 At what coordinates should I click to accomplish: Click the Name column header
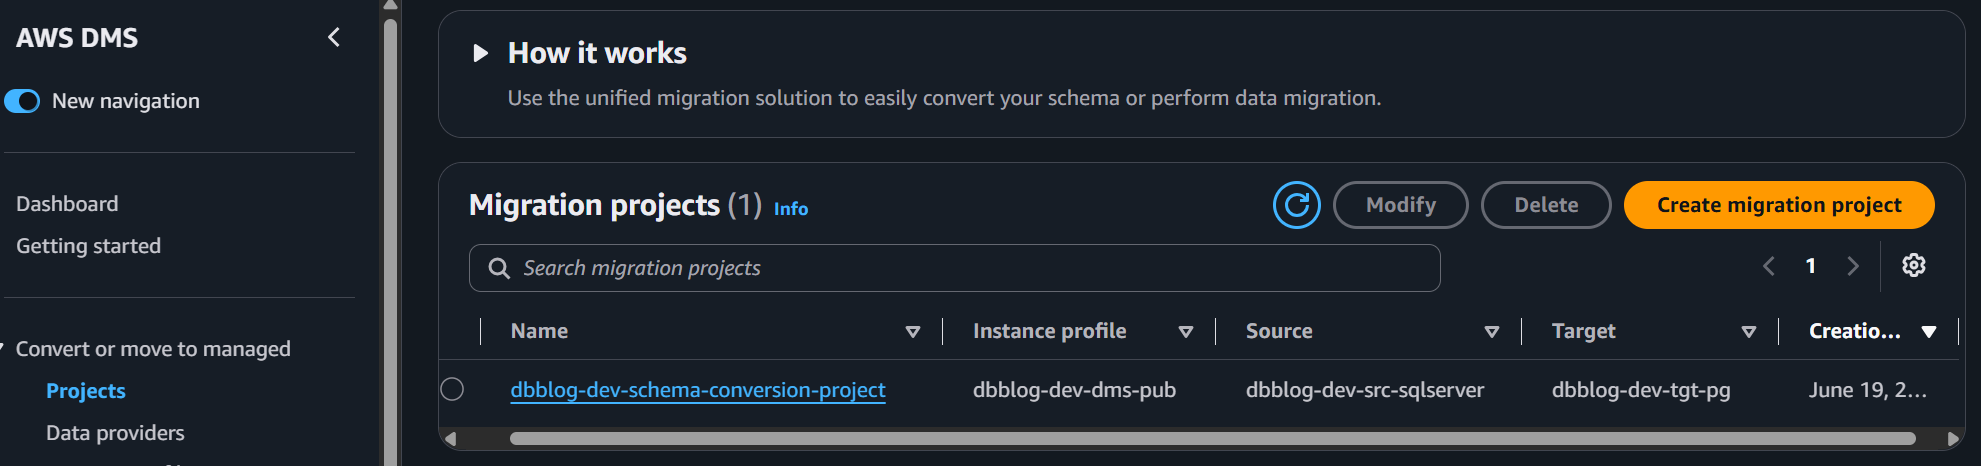point(539,331)
